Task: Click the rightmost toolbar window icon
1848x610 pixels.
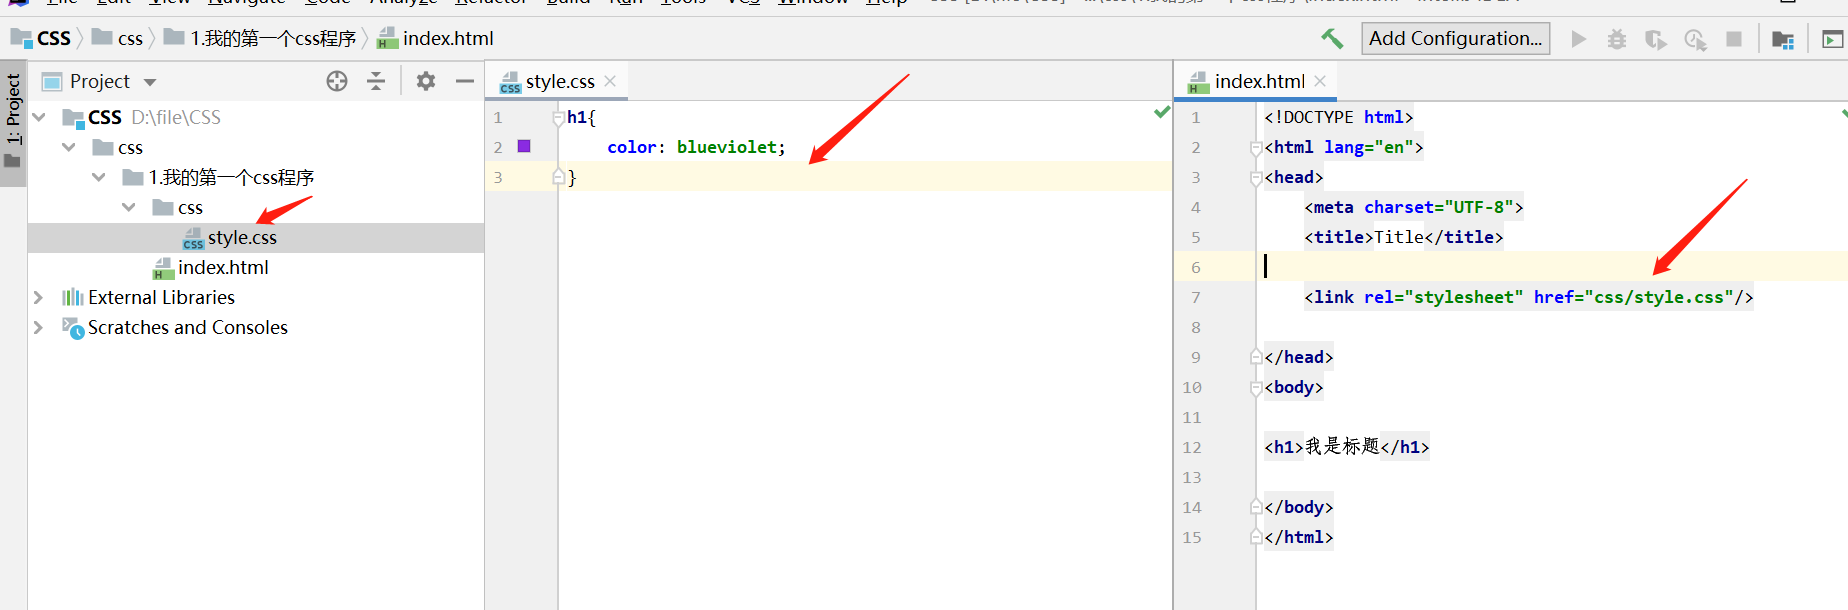Action: pos(1832,39)
